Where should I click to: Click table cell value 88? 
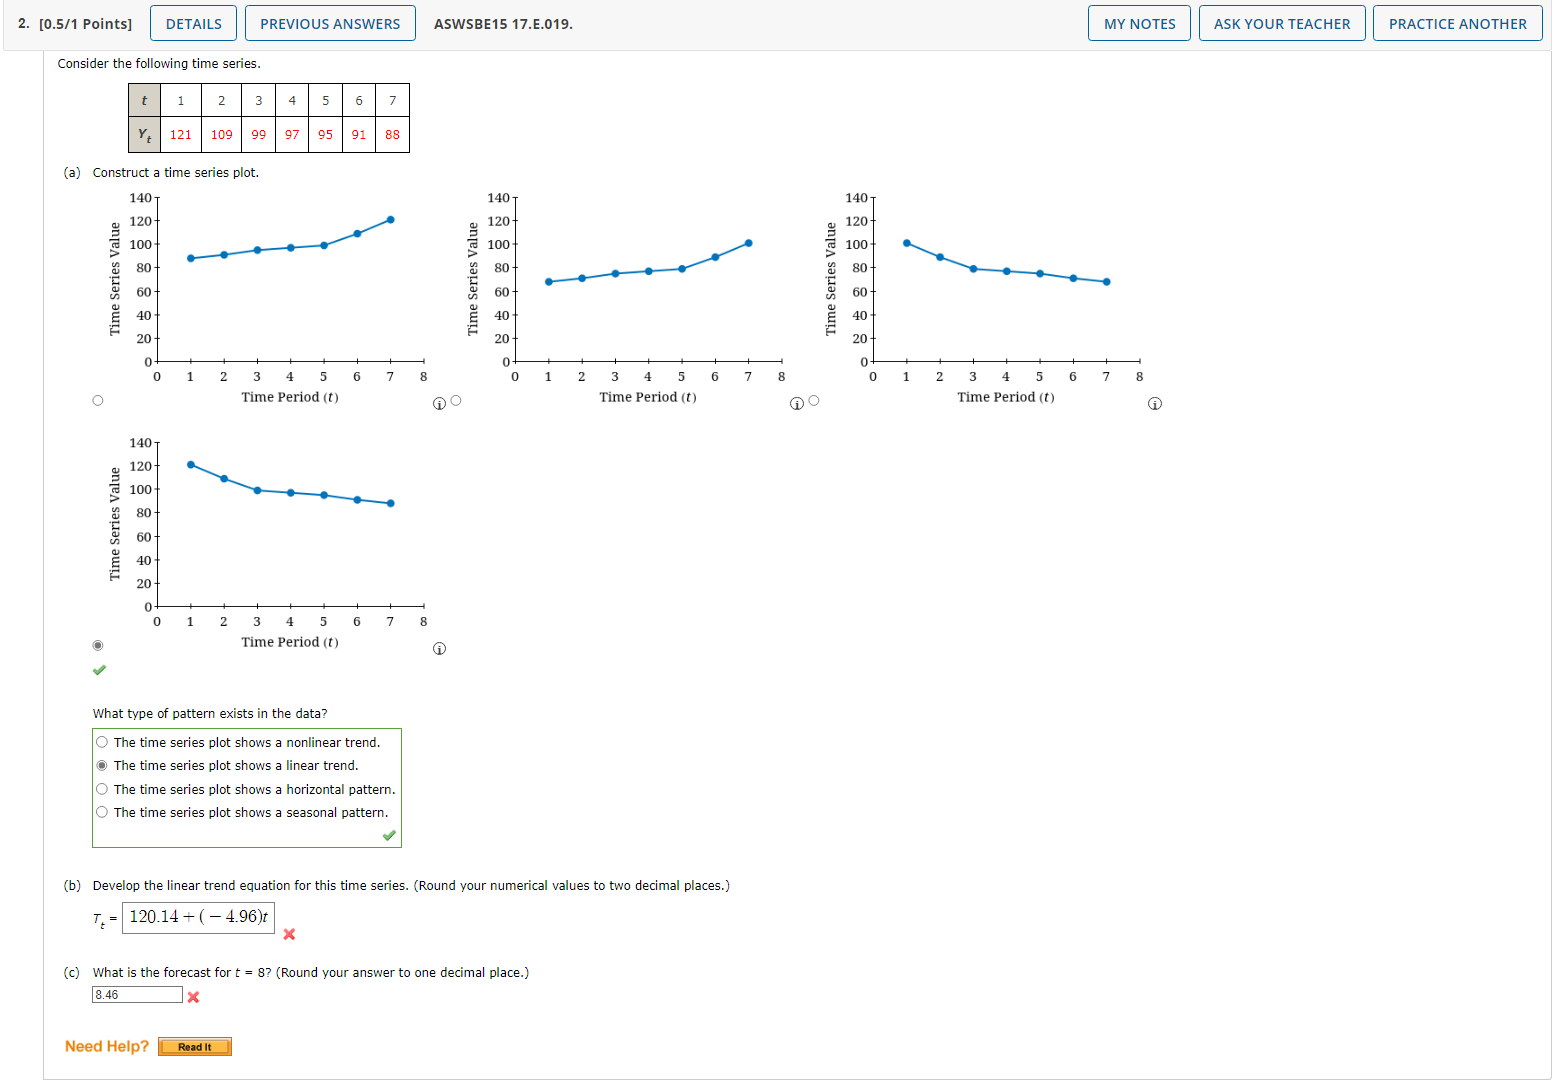click(x=392, y=135)
